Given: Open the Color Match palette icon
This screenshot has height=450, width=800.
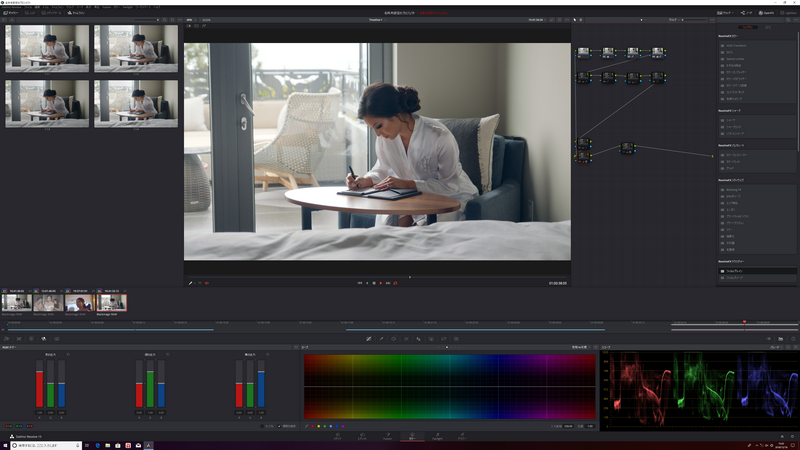Looking at the screenshot, I should (19, 339).
